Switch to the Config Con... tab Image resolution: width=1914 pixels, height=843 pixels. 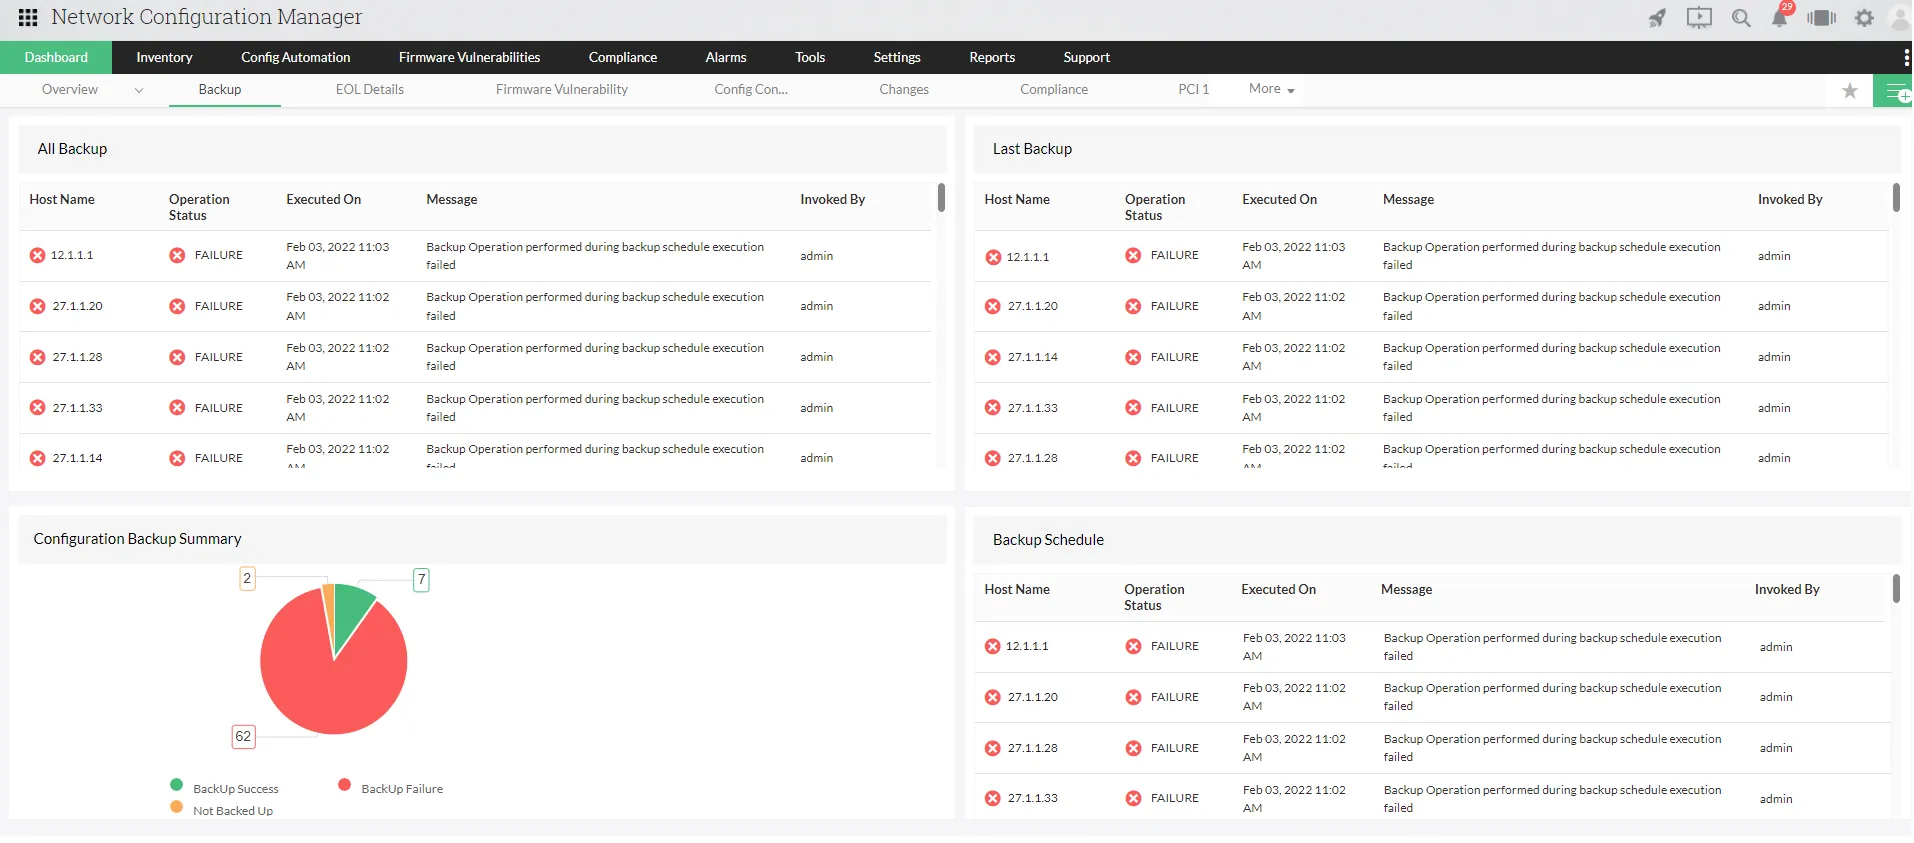pyautogui.click(x=751, y=90)
